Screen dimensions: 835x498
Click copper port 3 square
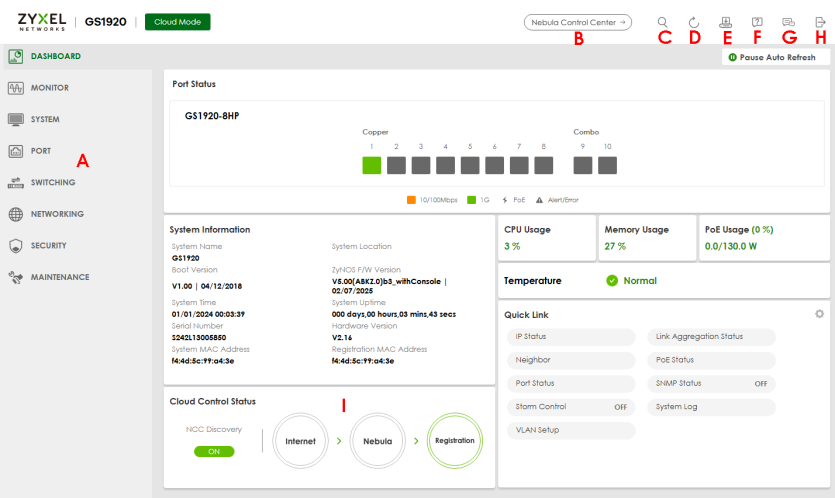(x=421, y=165)
